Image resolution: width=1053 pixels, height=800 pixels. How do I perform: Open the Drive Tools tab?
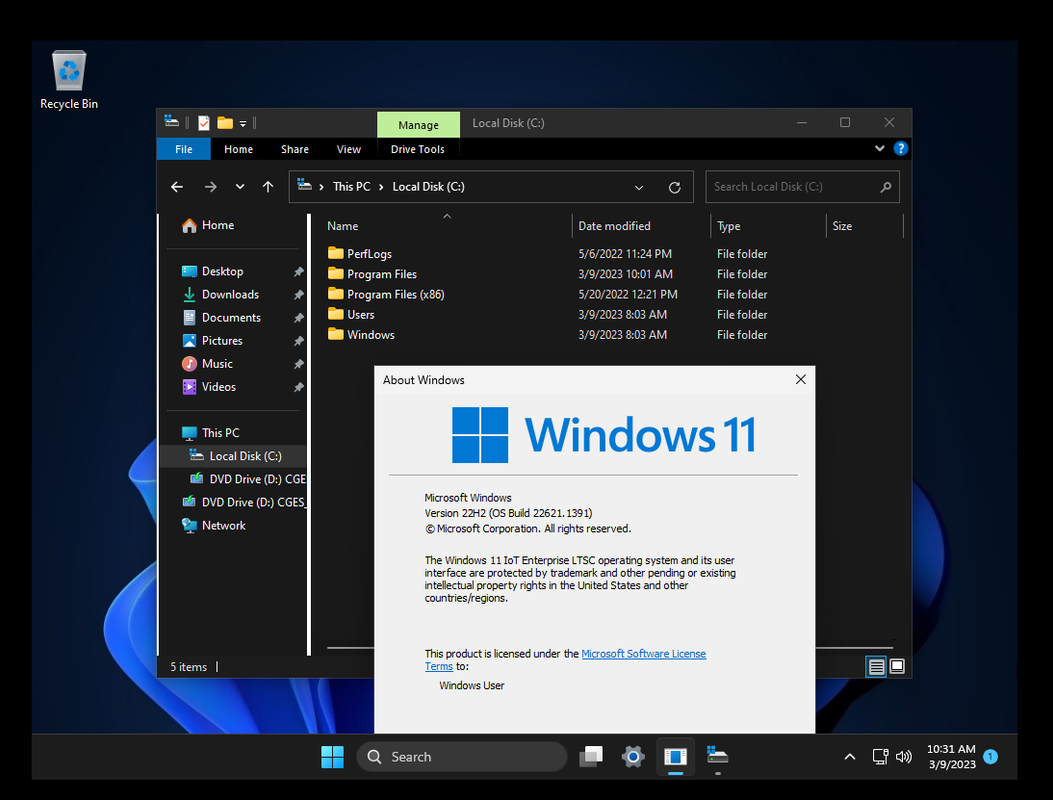(x=418, y=149)
